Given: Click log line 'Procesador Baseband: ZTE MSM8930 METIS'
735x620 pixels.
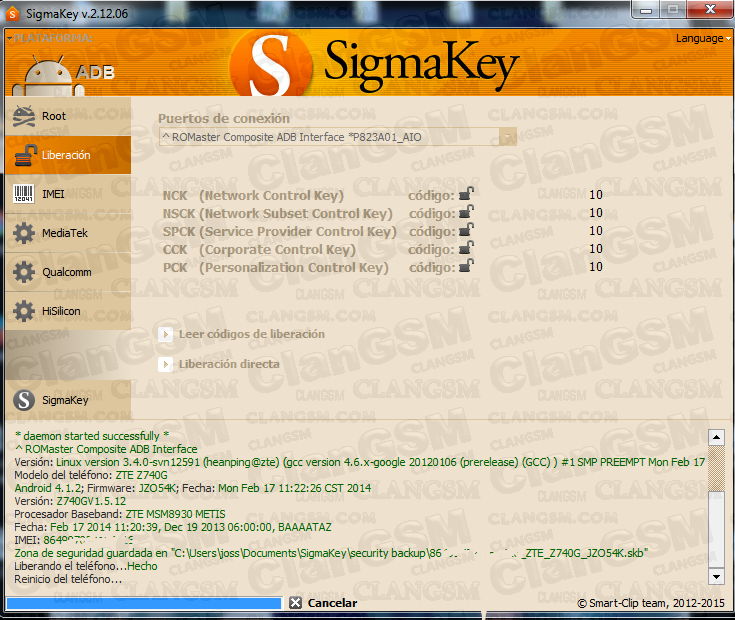Looking at the screenshot, I should point(120,514).
